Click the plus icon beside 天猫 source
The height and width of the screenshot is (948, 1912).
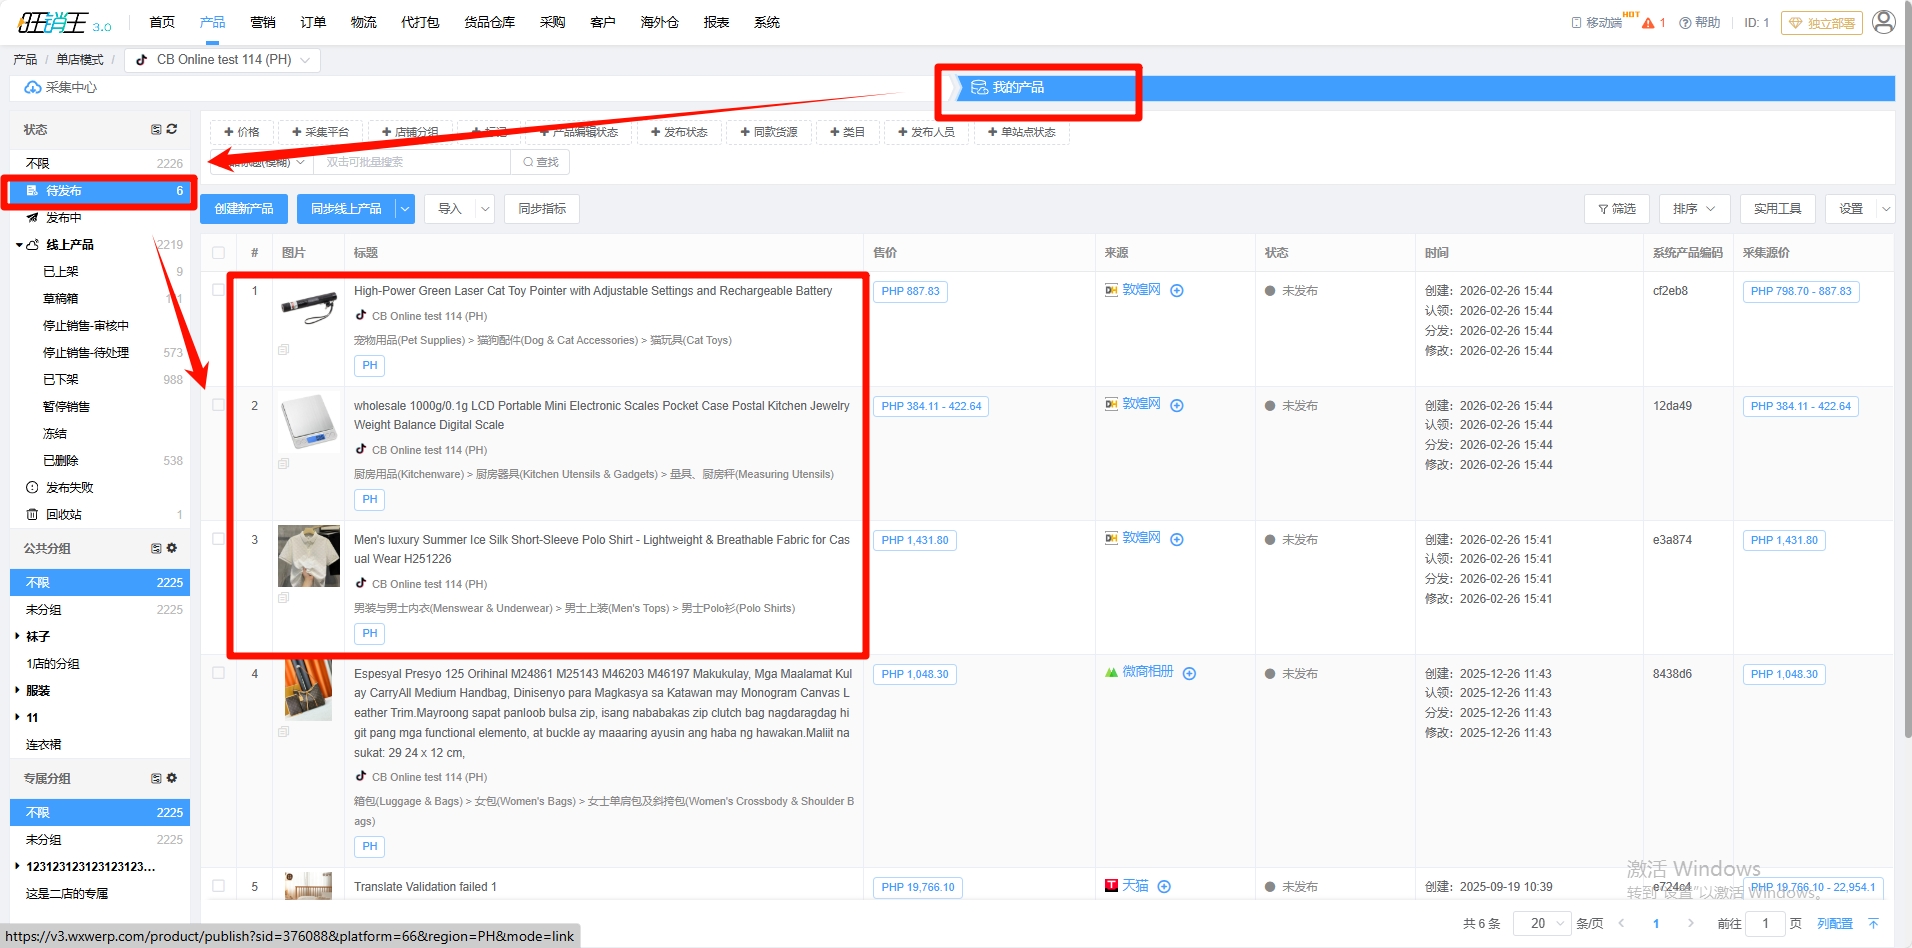[1164, 886]
